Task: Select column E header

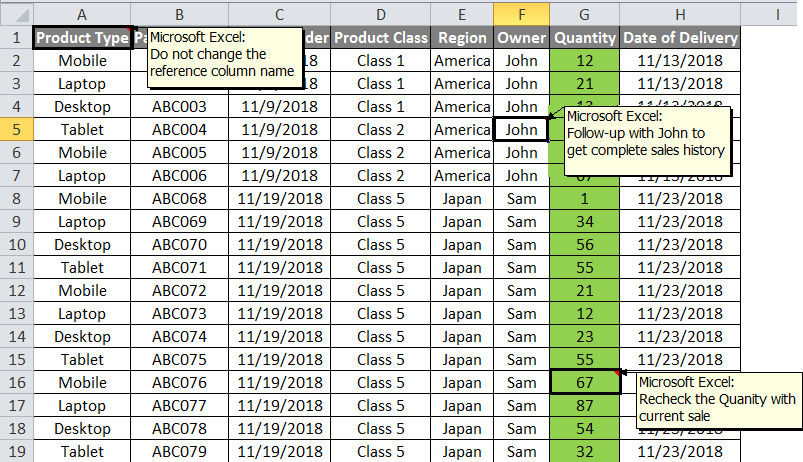Action: coord(462,15)
